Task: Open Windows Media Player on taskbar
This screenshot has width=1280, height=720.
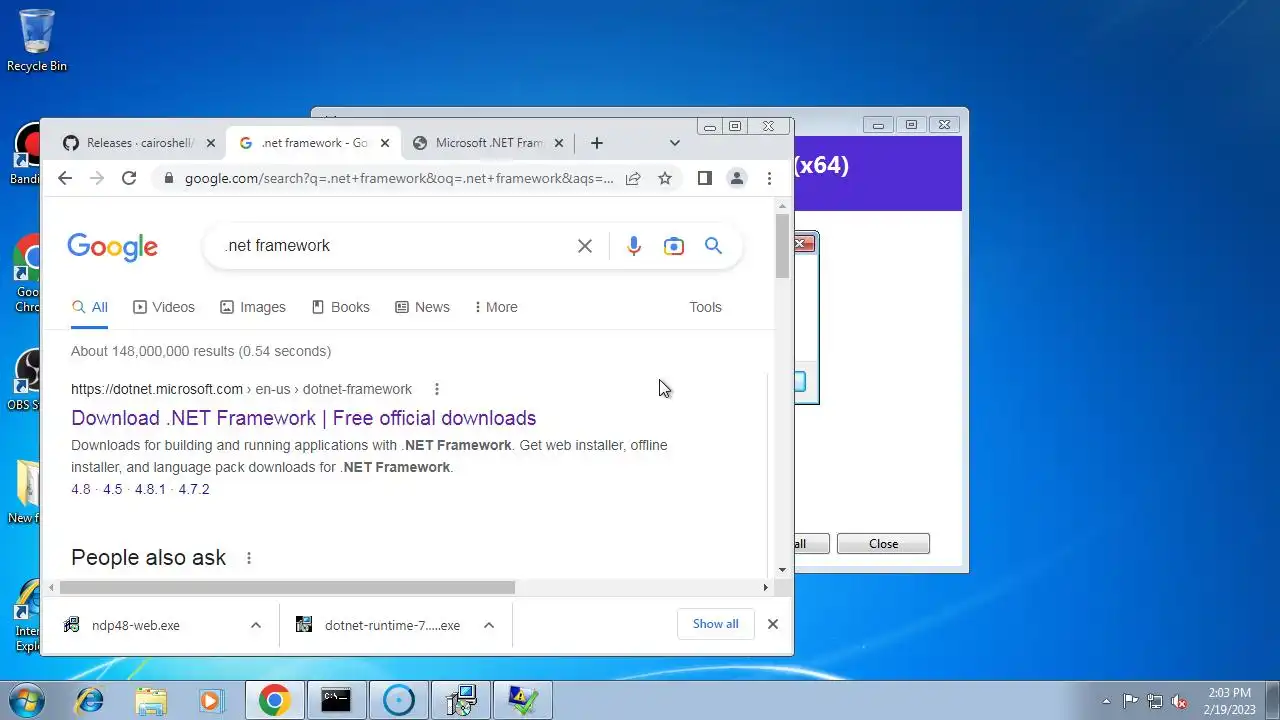Action: (x=212, y=701)
